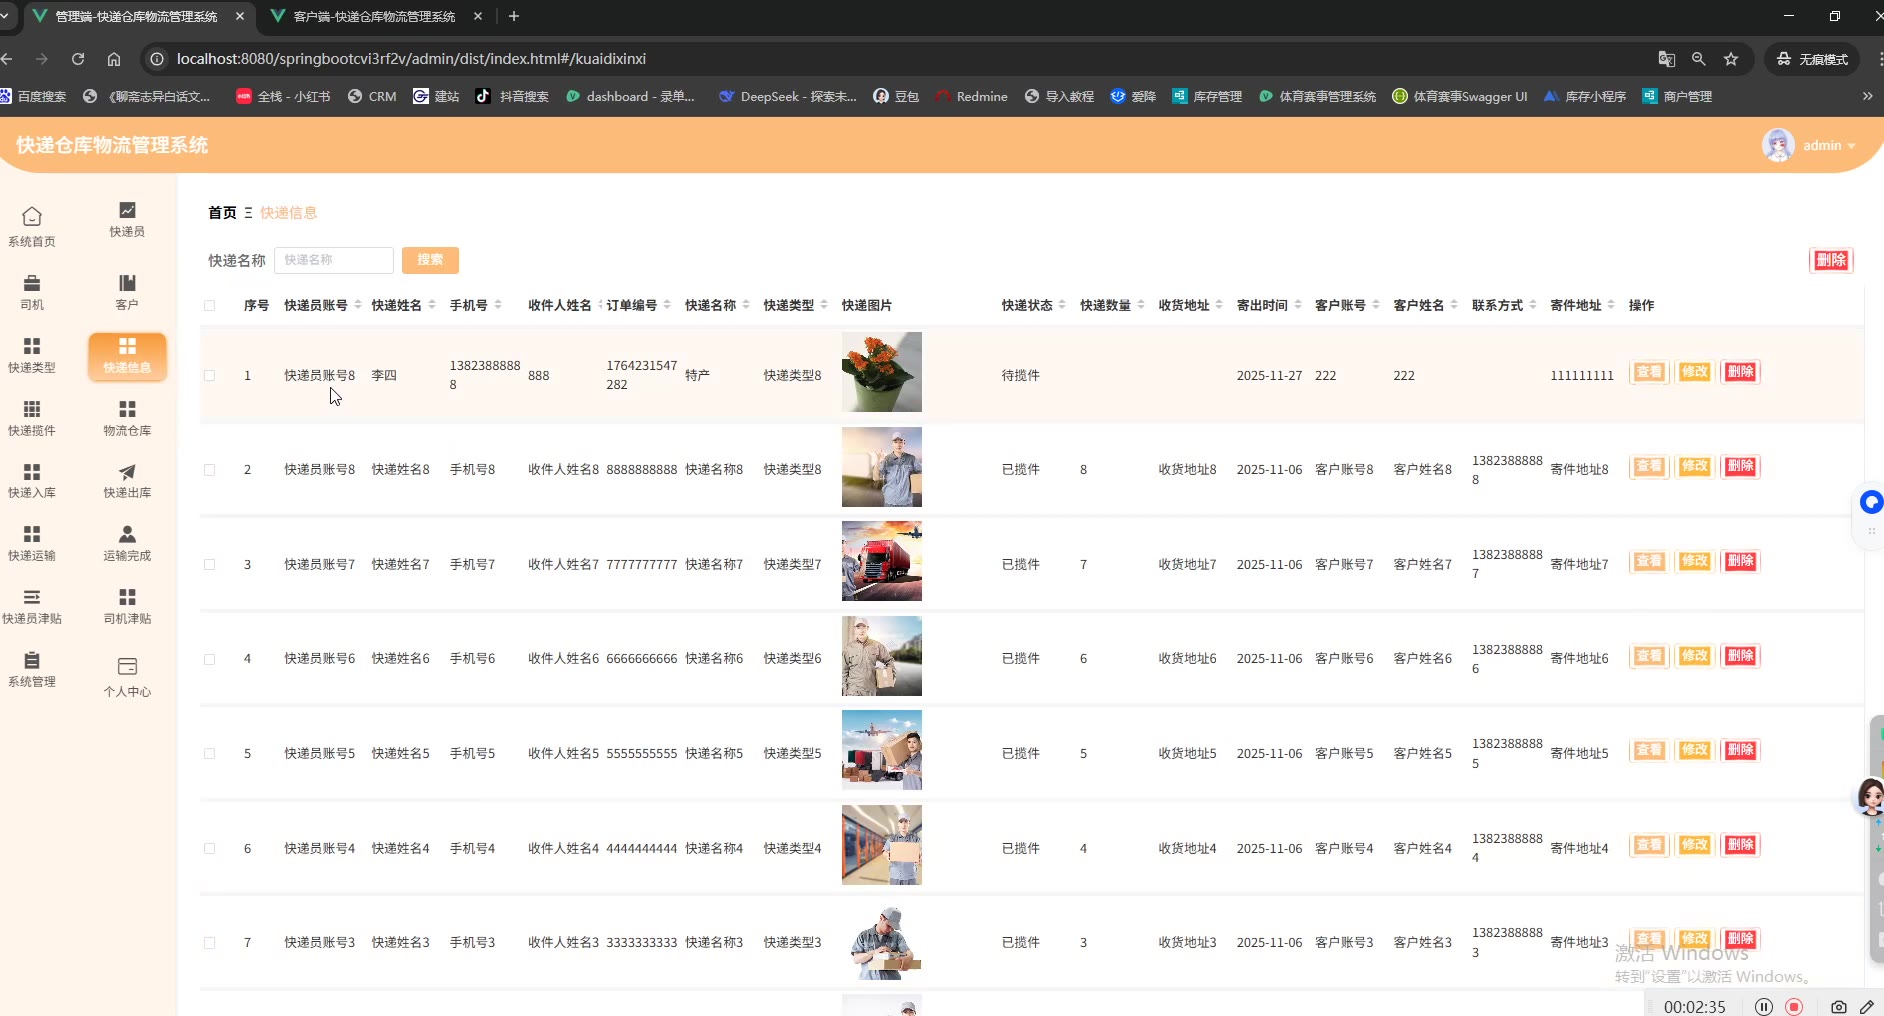Screen dimensions: 1884x1016
Task: Check the row for 快递名称7
Action: (x=209, y=565)
